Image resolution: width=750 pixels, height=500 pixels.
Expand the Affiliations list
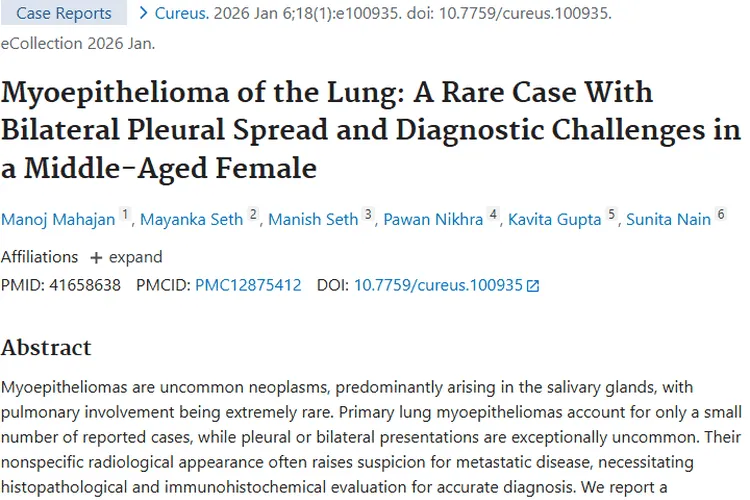(126, 257)
